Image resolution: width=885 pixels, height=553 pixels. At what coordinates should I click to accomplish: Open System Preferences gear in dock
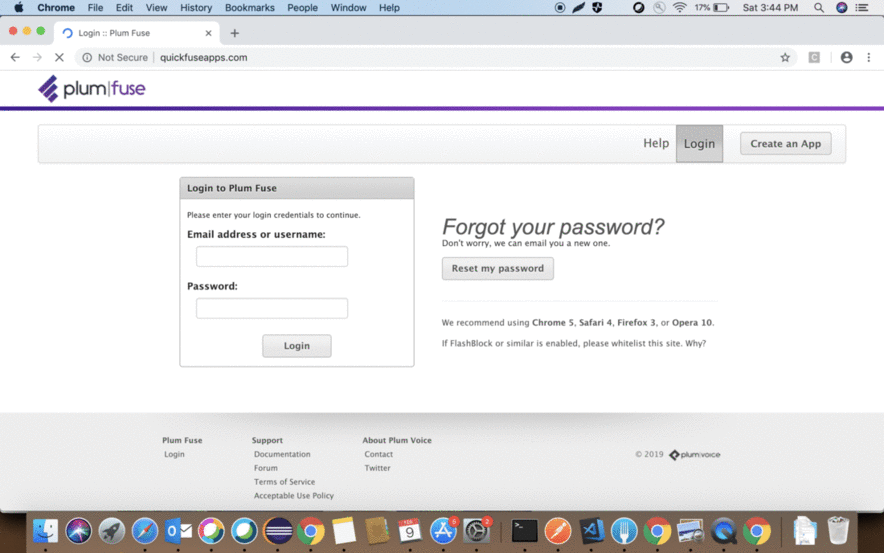tap(476, 530)
